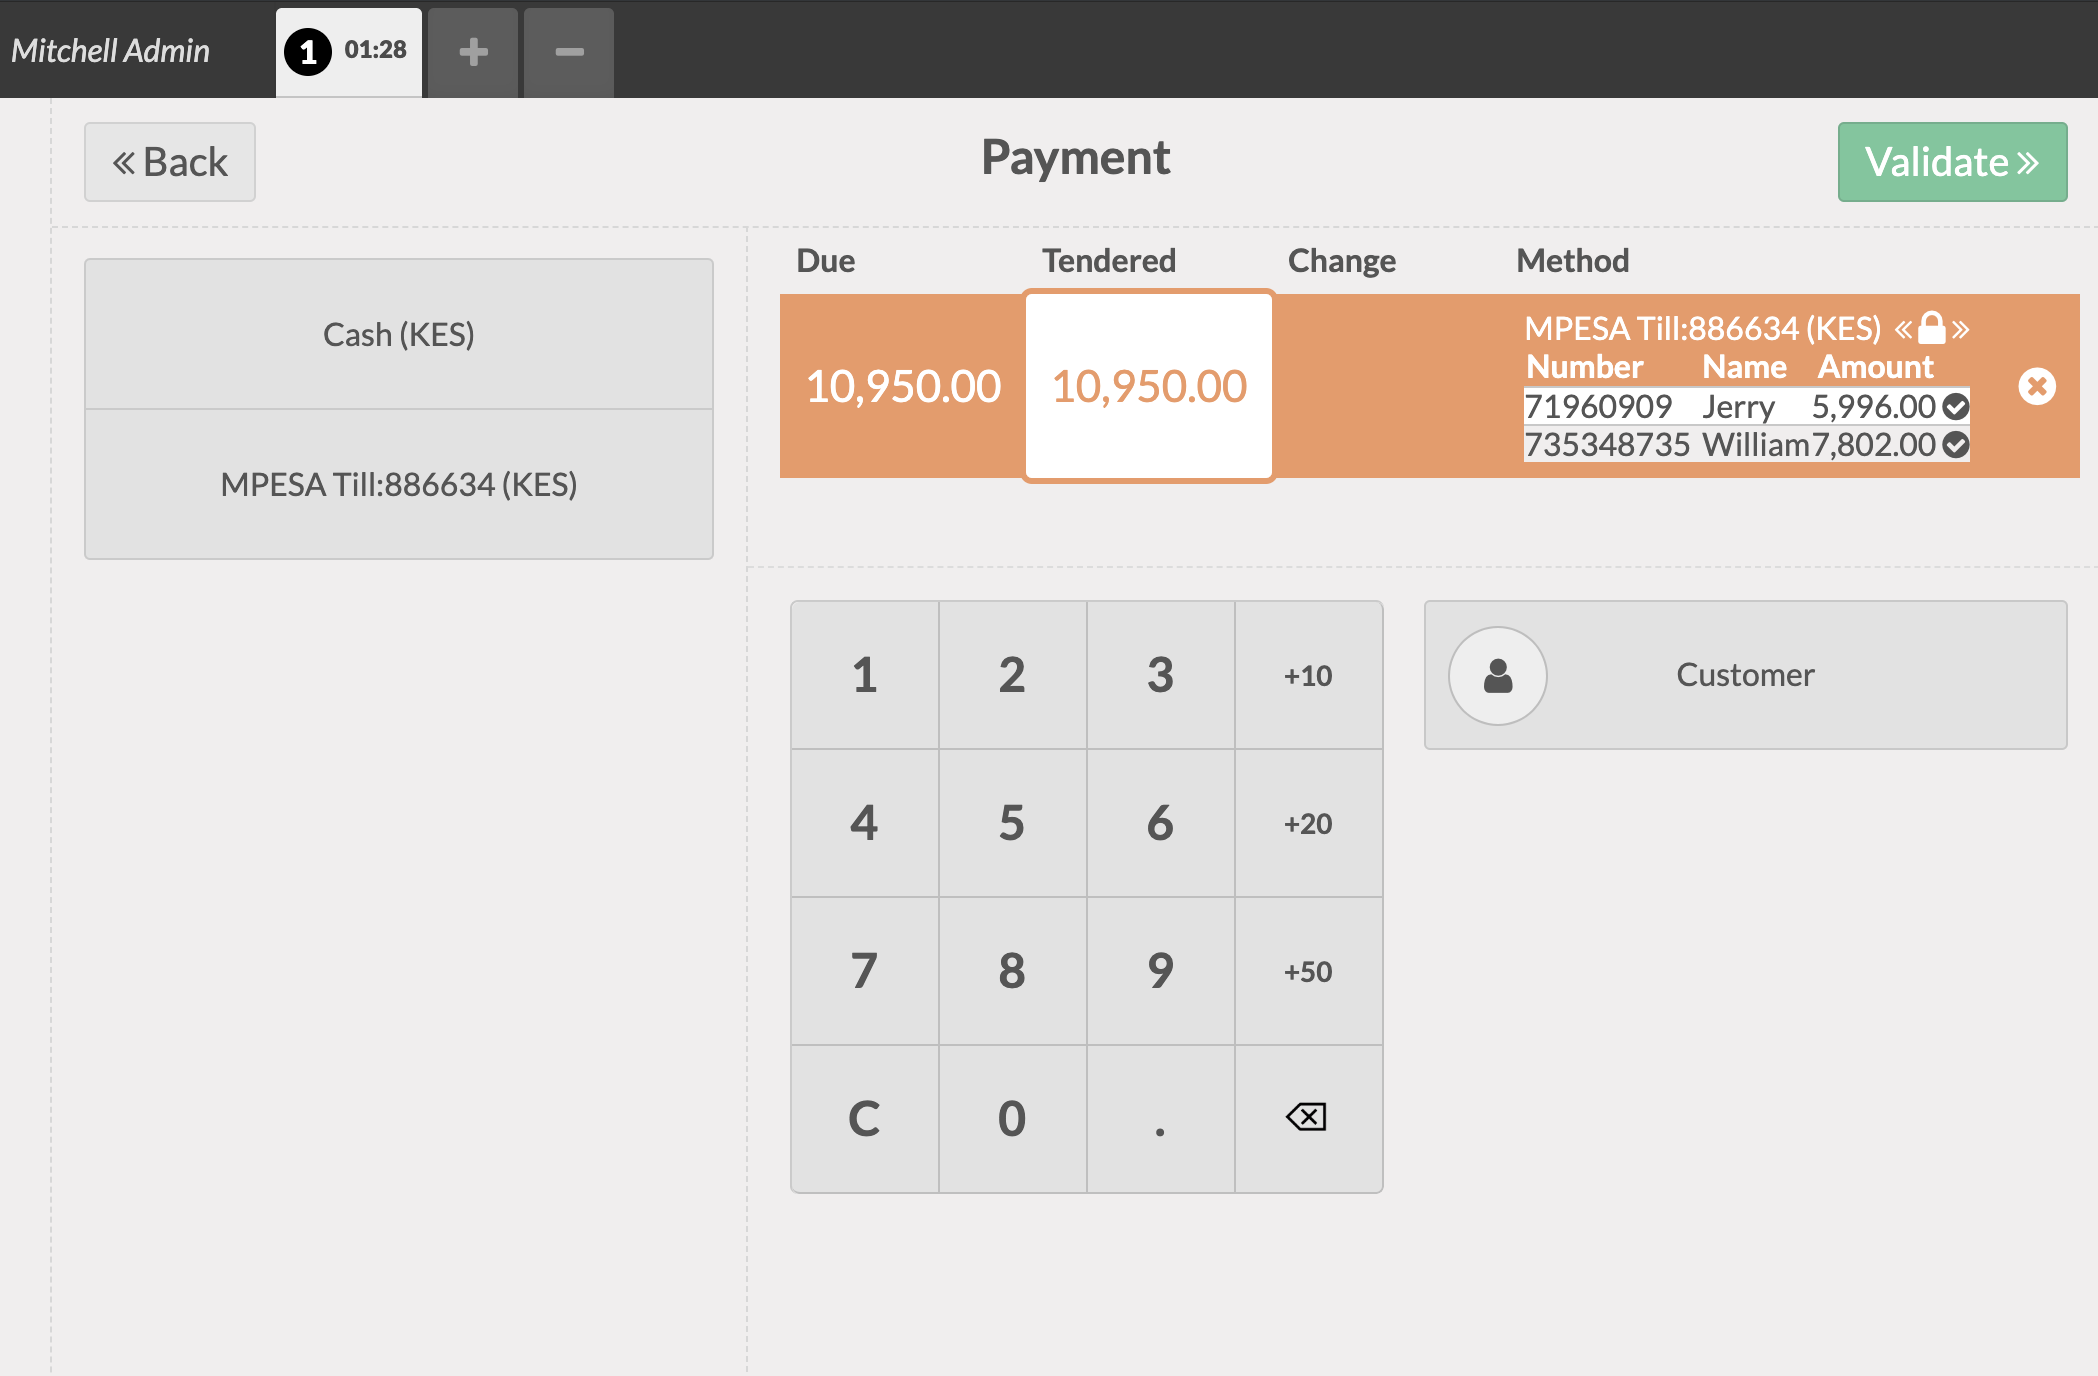
Task: Select order tab 1 with timer 01:28
Action: pos(349,52)
